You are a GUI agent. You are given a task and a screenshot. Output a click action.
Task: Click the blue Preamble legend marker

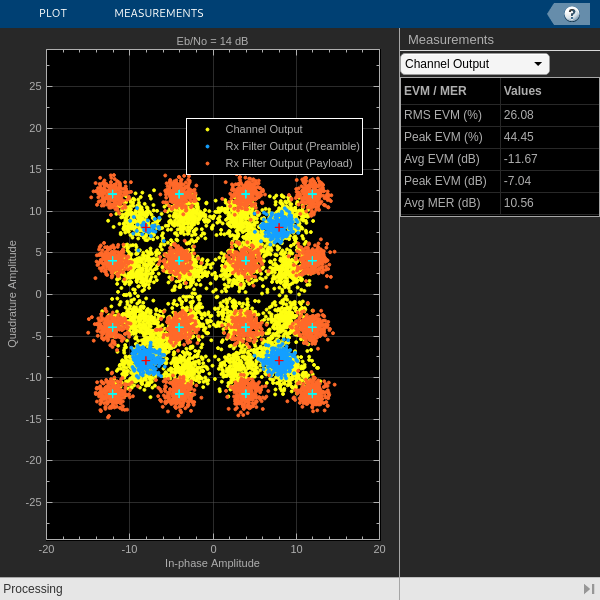point(207,147)
